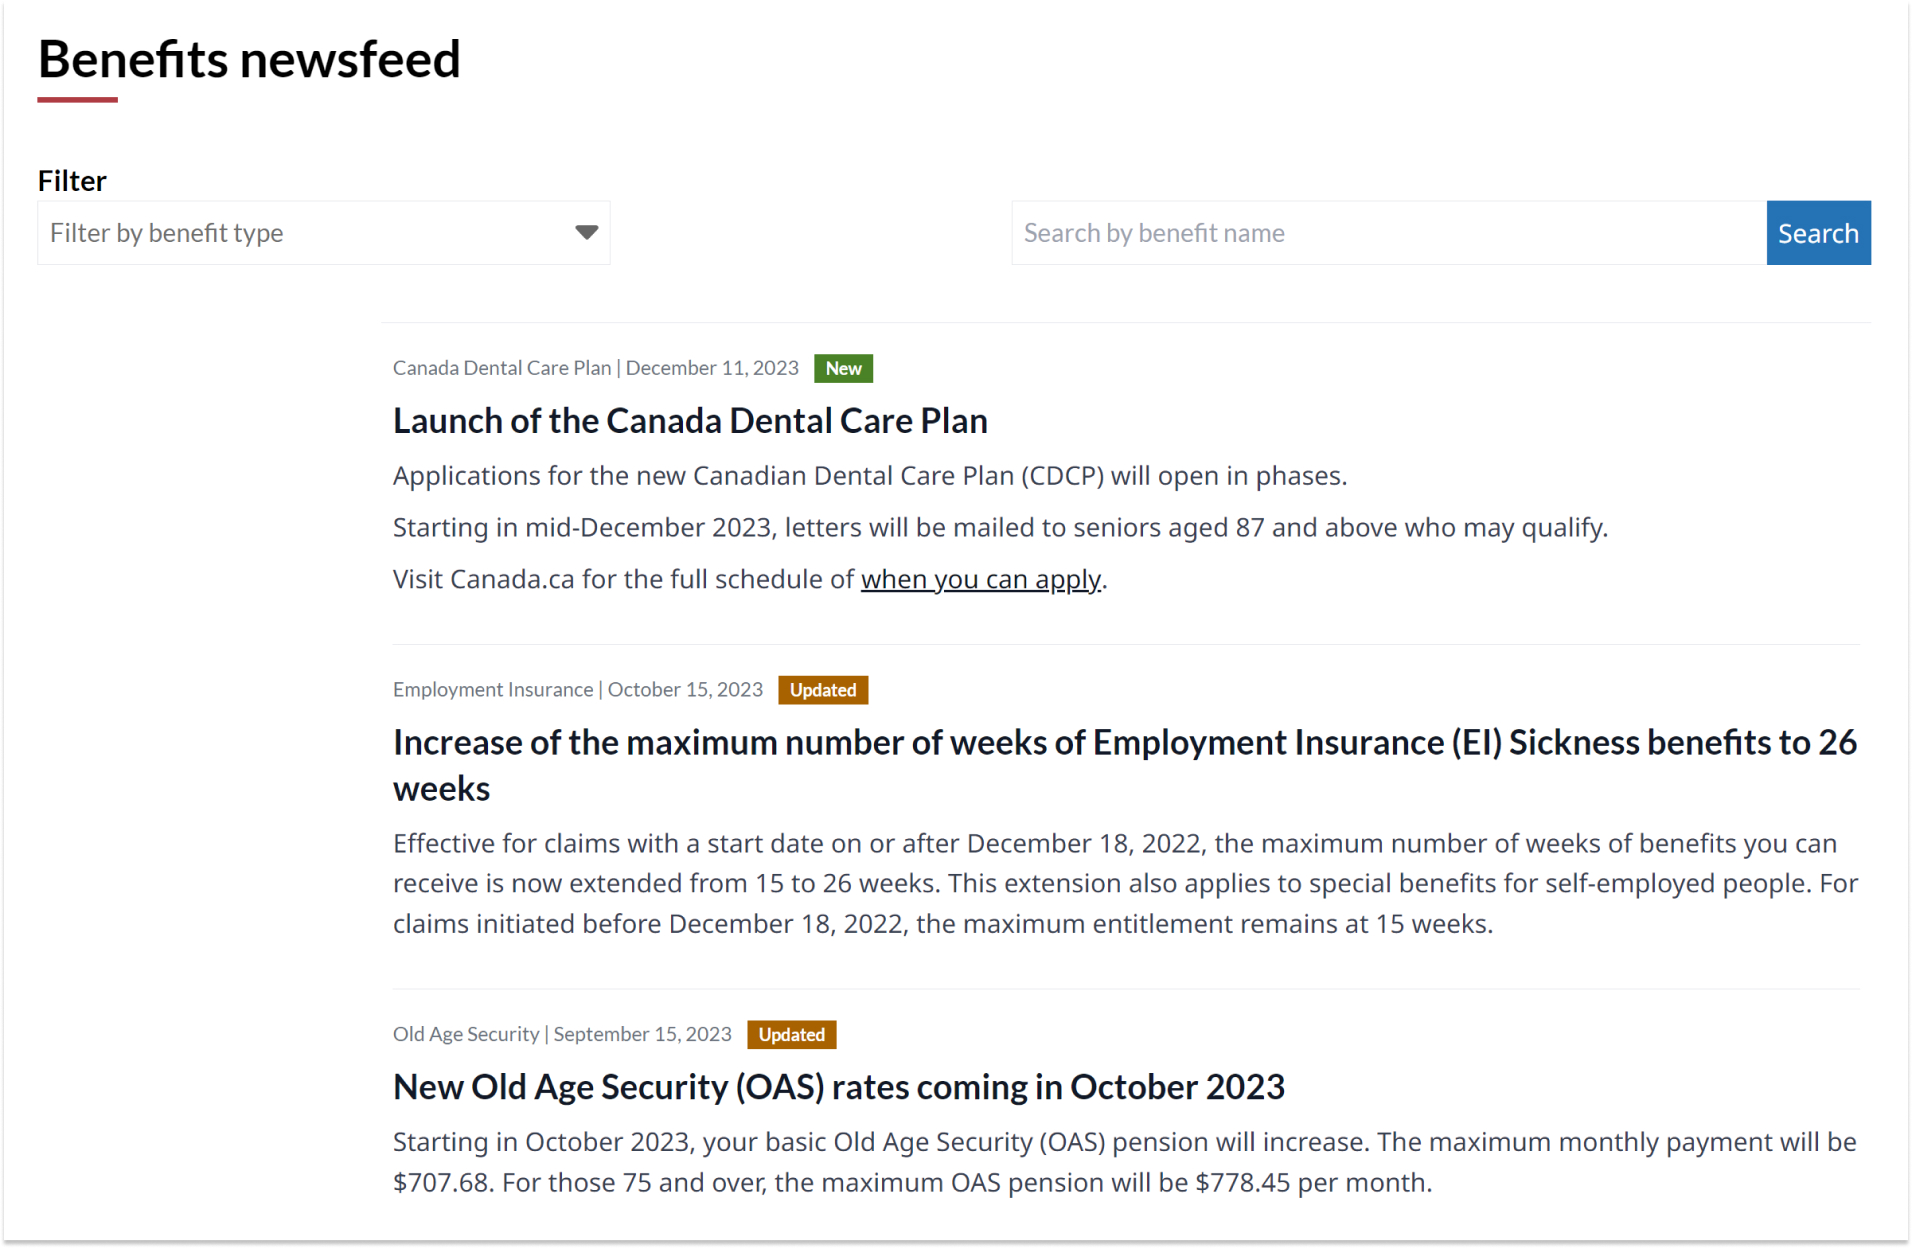Click the Canada Dental Care Plan category label
Viewport: 1912px width, 1249px height.
tap(501, 369)
